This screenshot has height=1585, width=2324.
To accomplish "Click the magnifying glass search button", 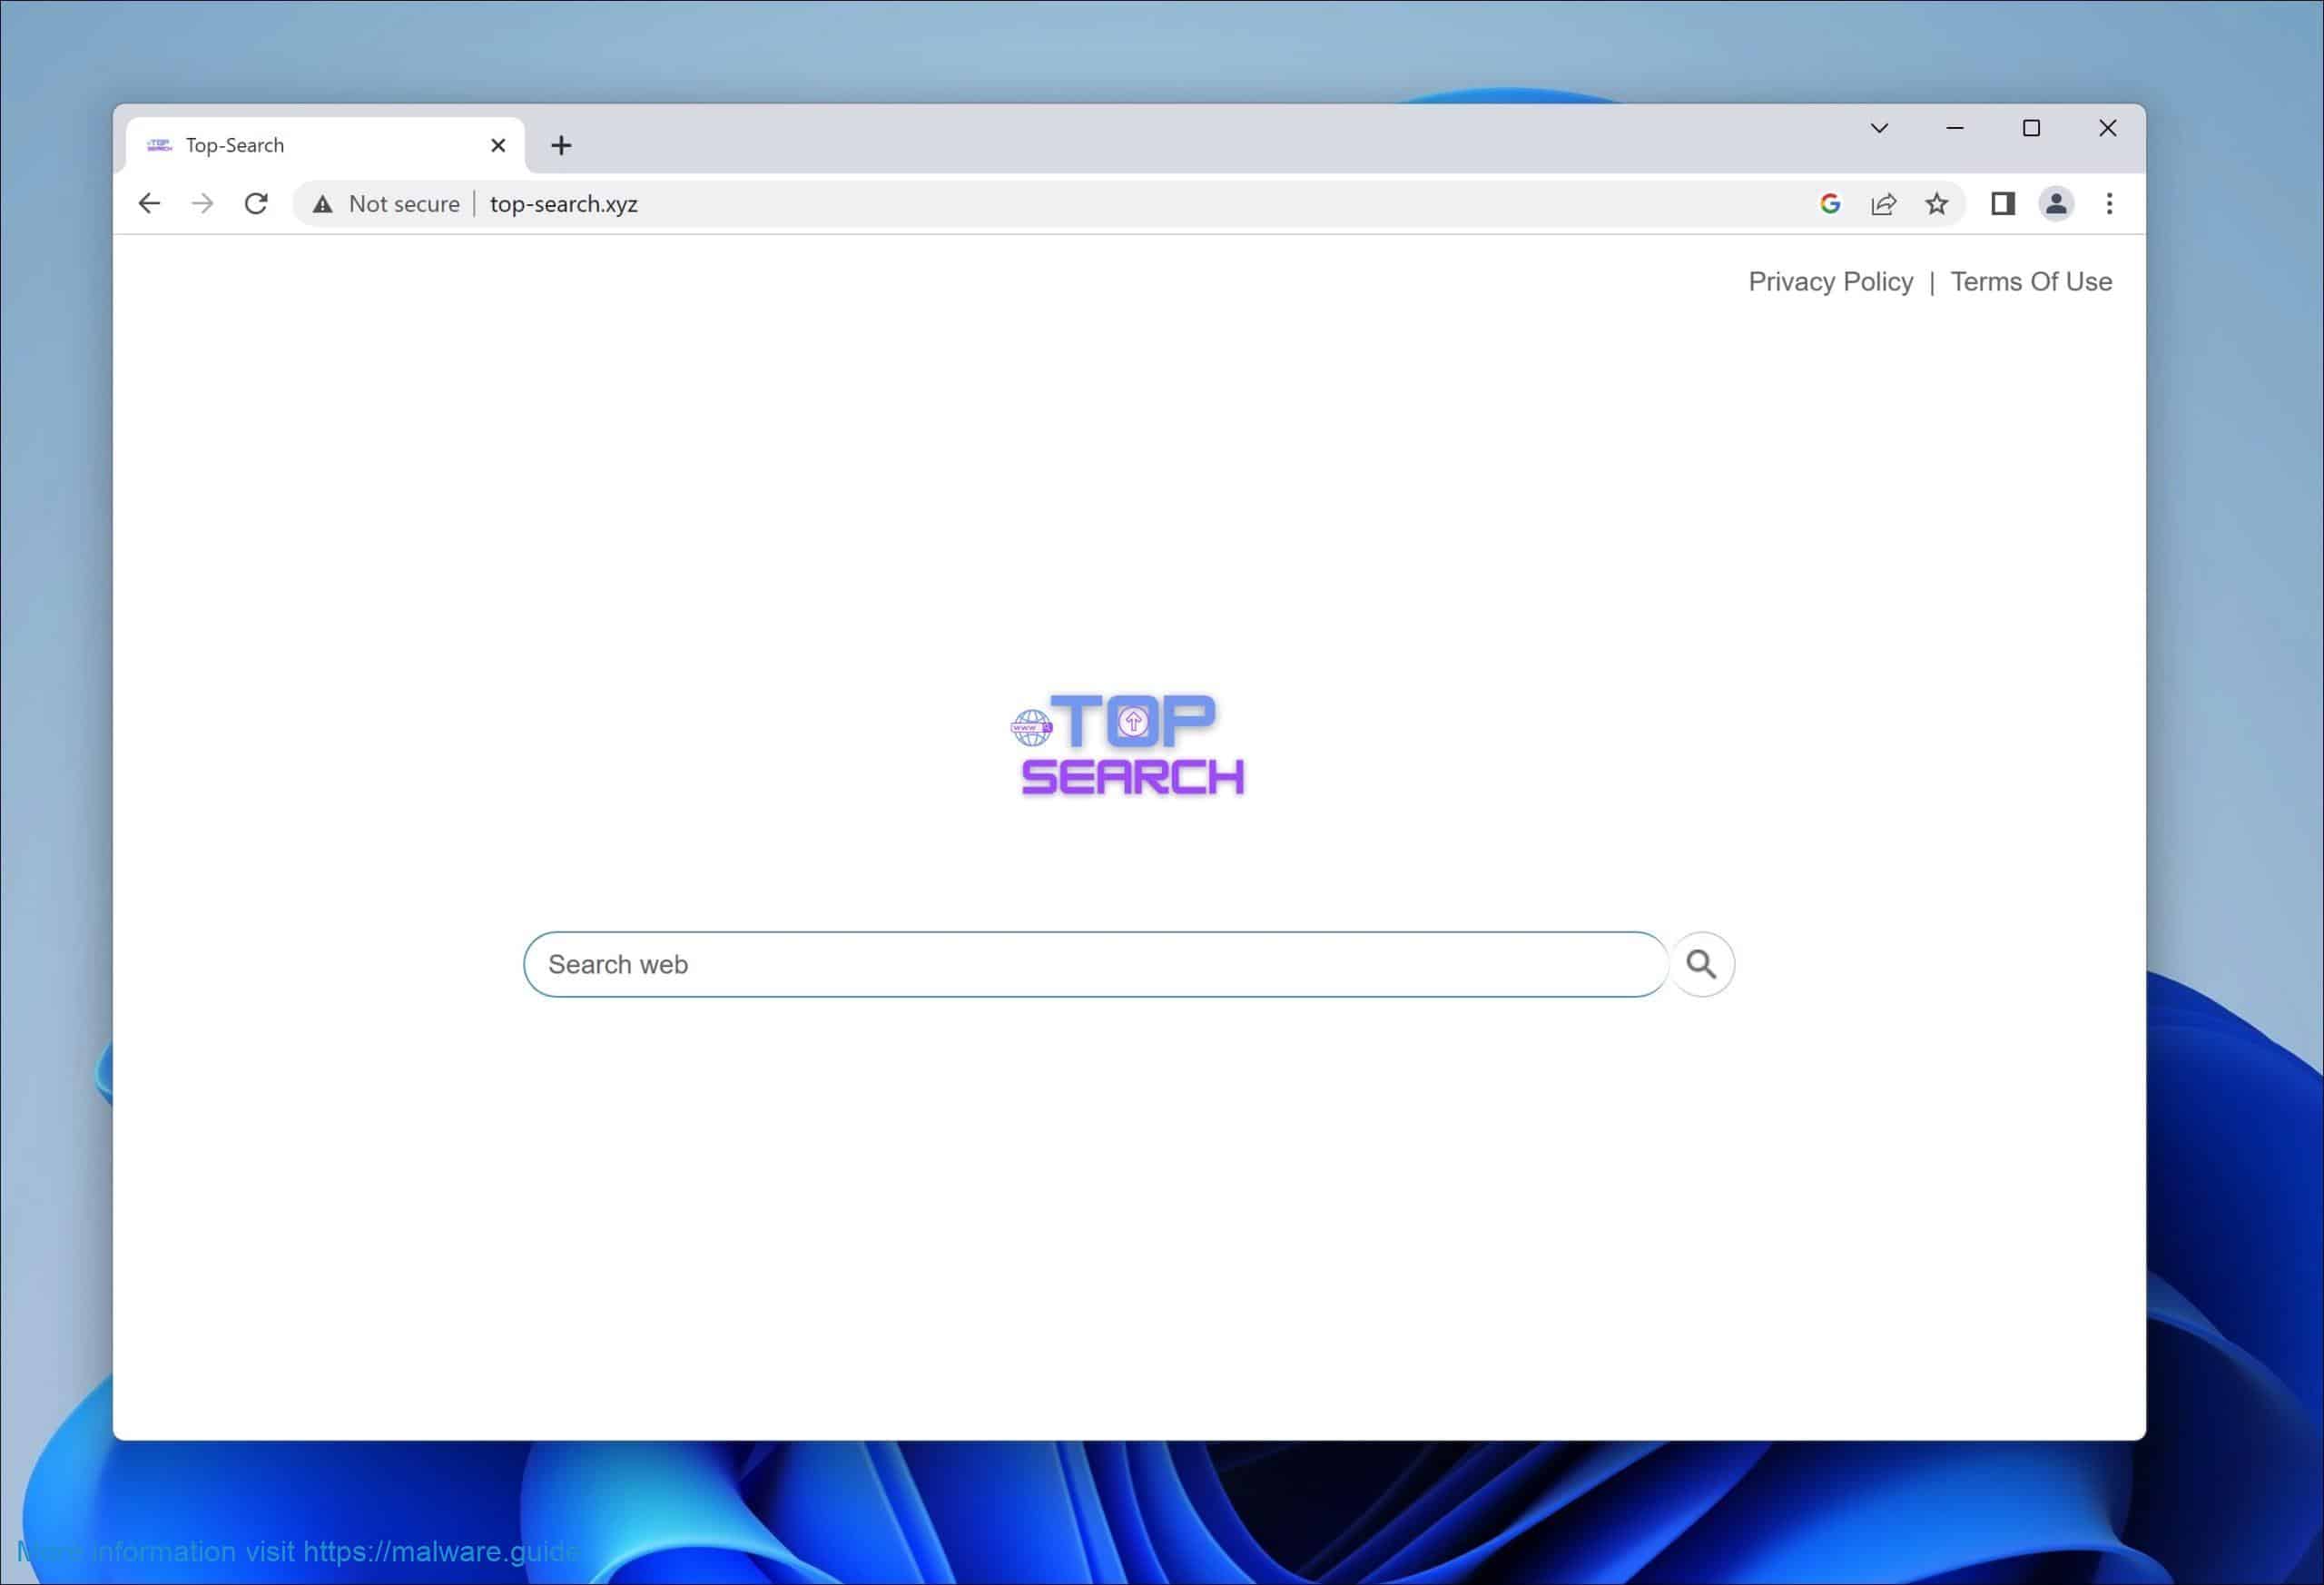I will [1701, 963].
